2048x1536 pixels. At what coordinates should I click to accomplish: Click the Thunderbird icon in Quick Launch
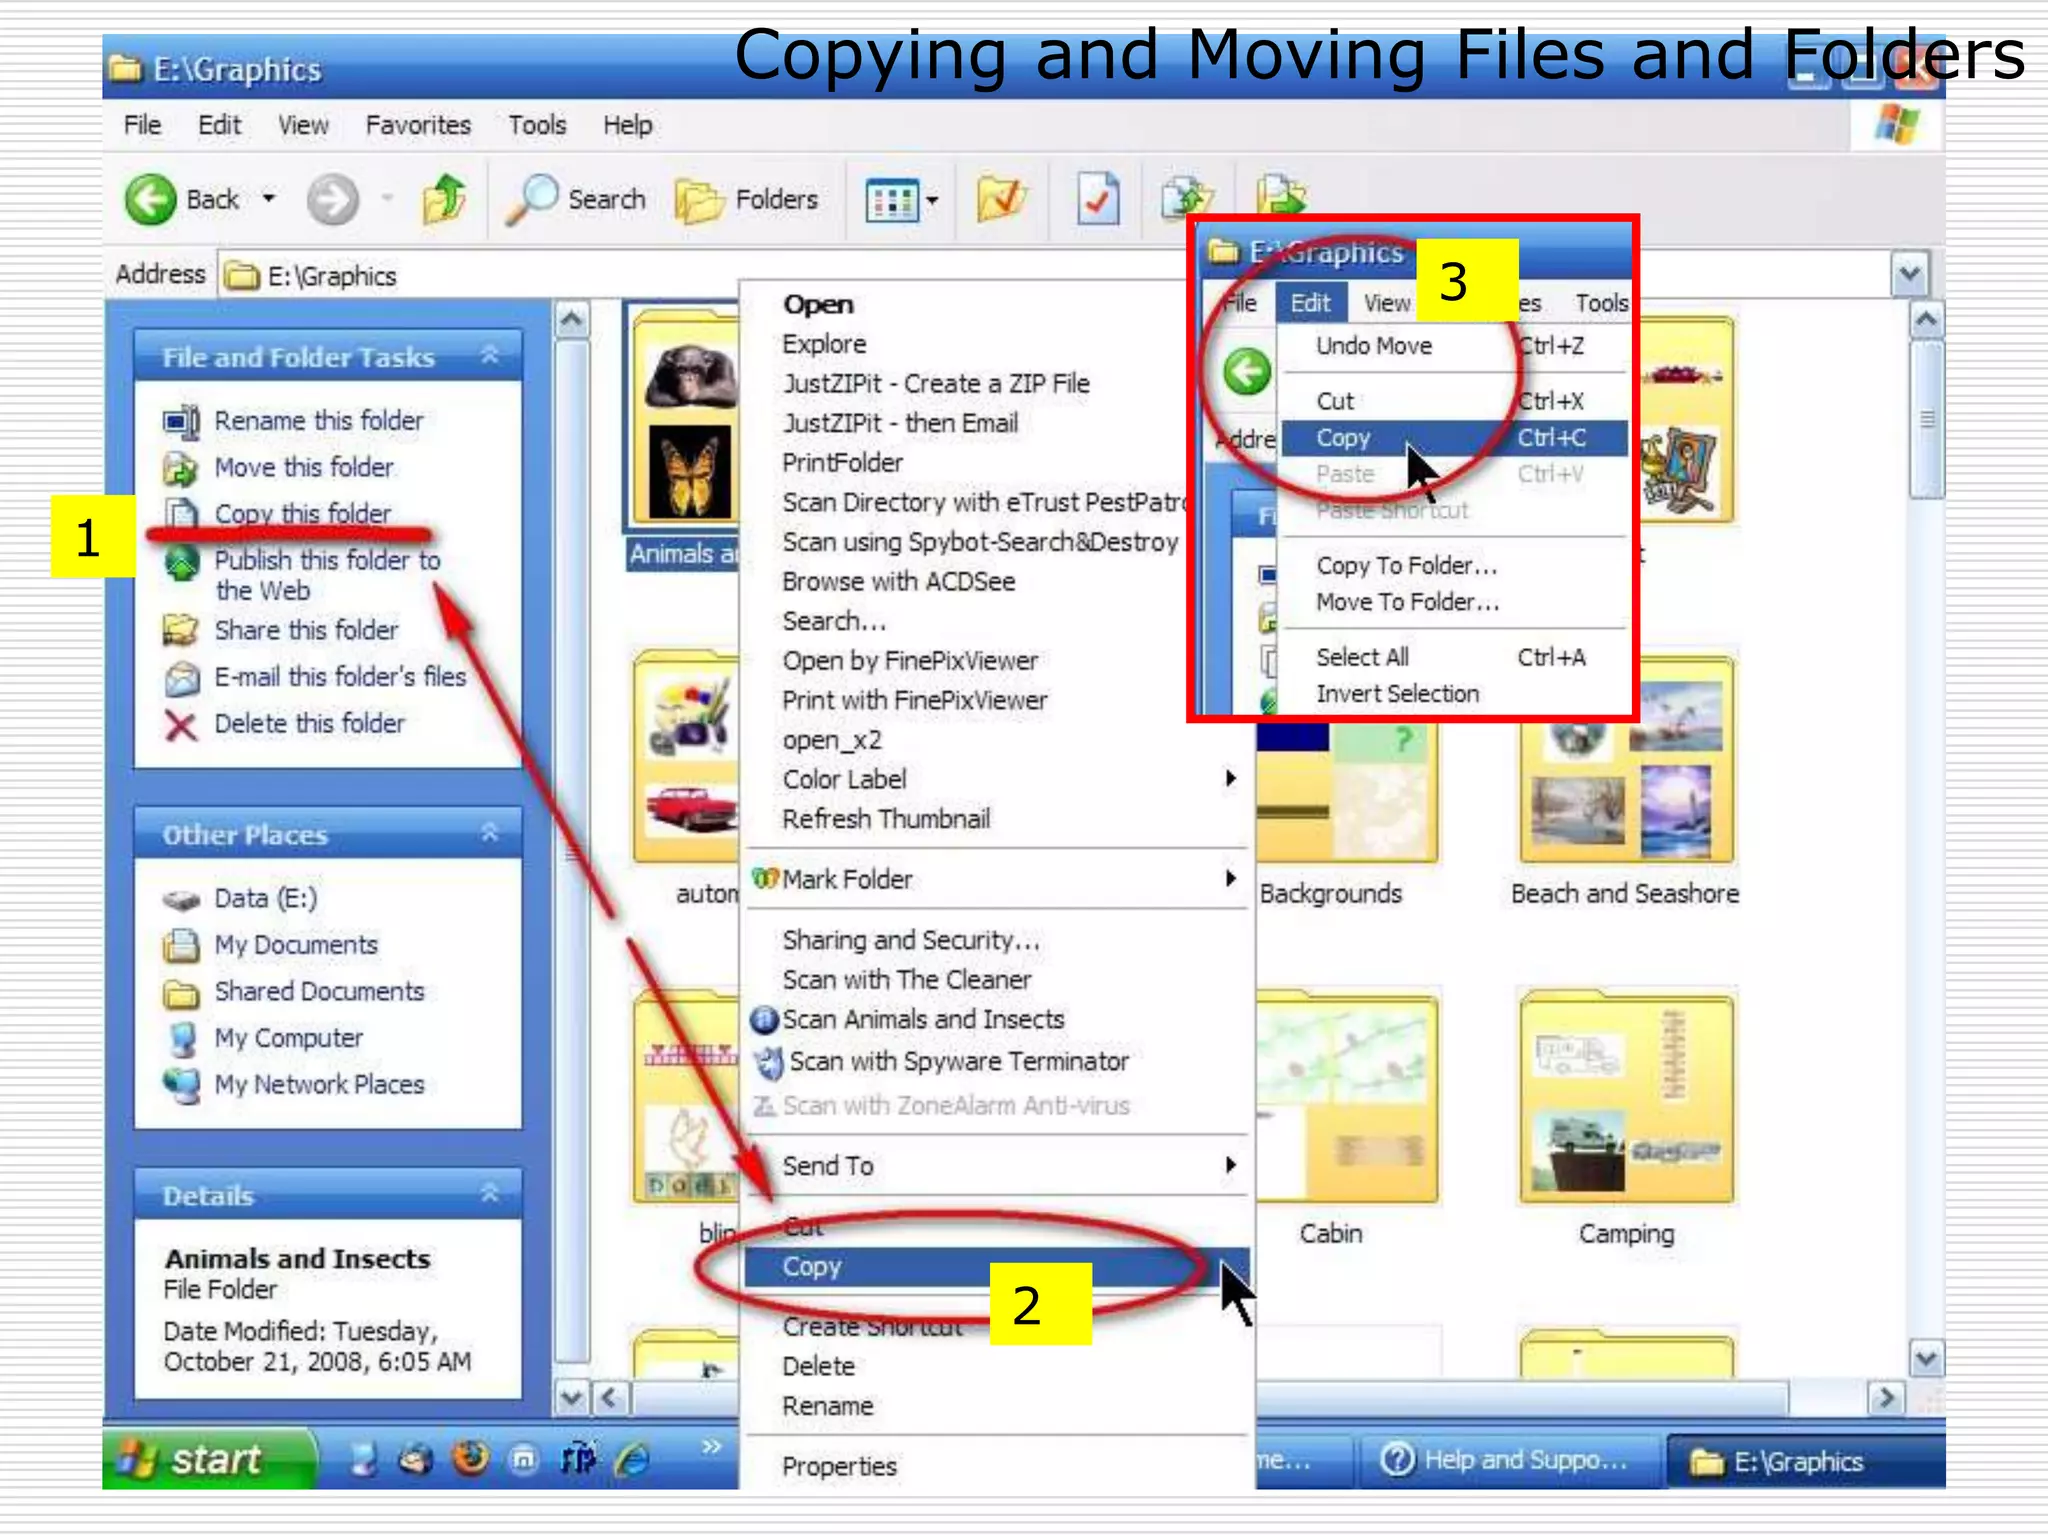point(416,1461)
